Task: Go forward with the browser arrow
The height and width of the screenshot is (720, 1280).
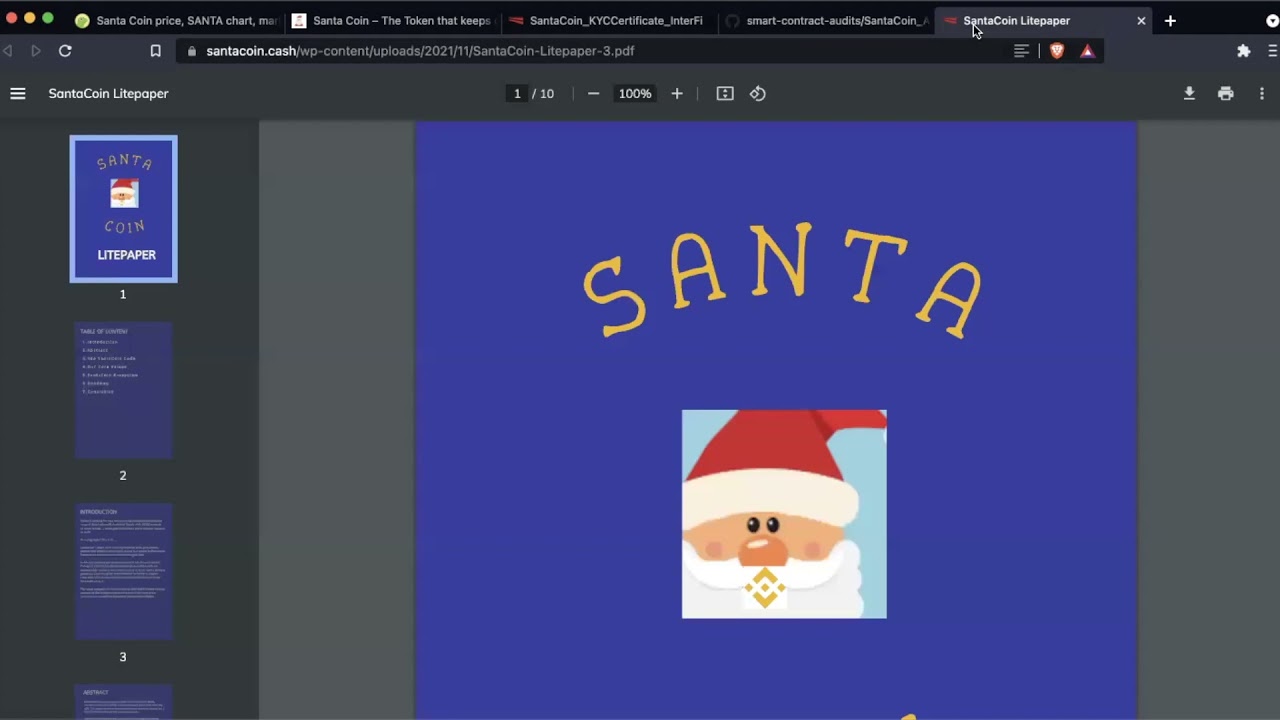Action: click(x=36, y=51)
